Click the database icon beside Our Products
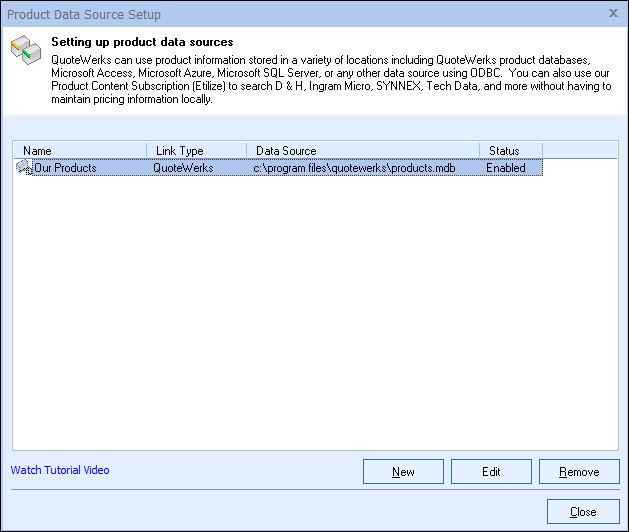This screenshot has width=629, height=532. [24, 168]
